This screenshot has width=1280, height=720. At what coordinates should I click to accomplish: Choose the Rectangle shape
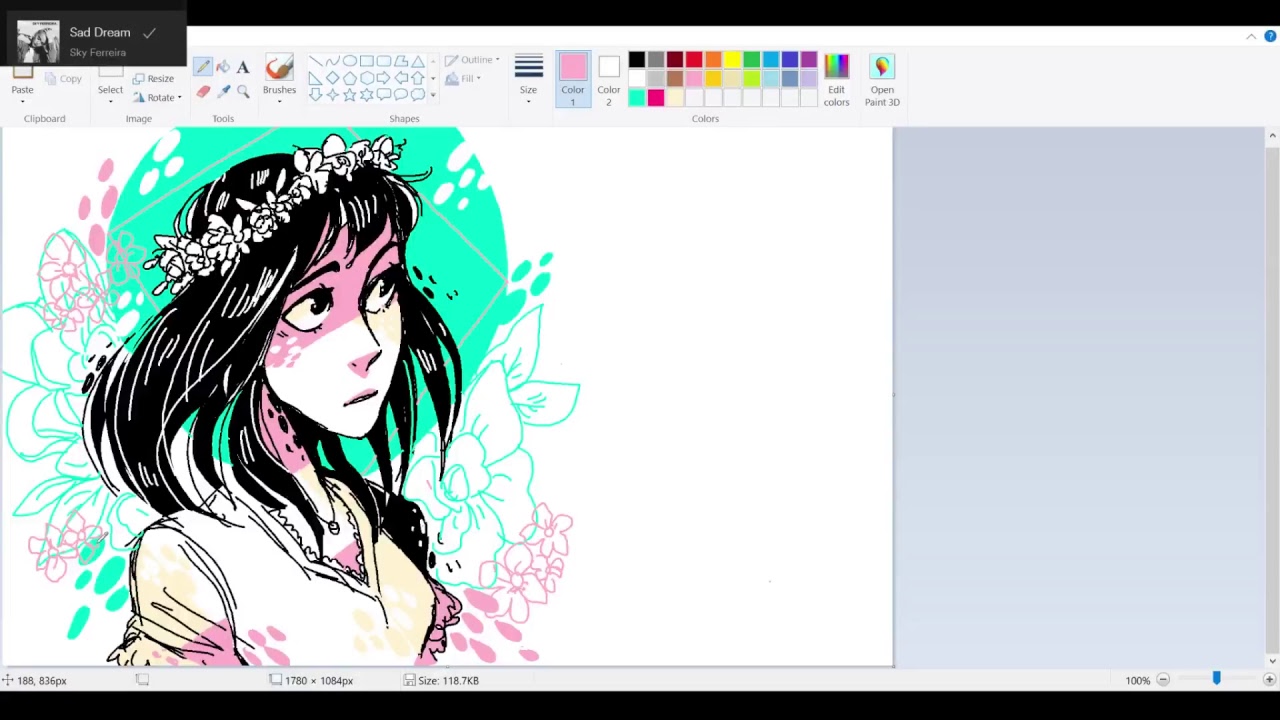pyautogui.click(x=366, y=61)
